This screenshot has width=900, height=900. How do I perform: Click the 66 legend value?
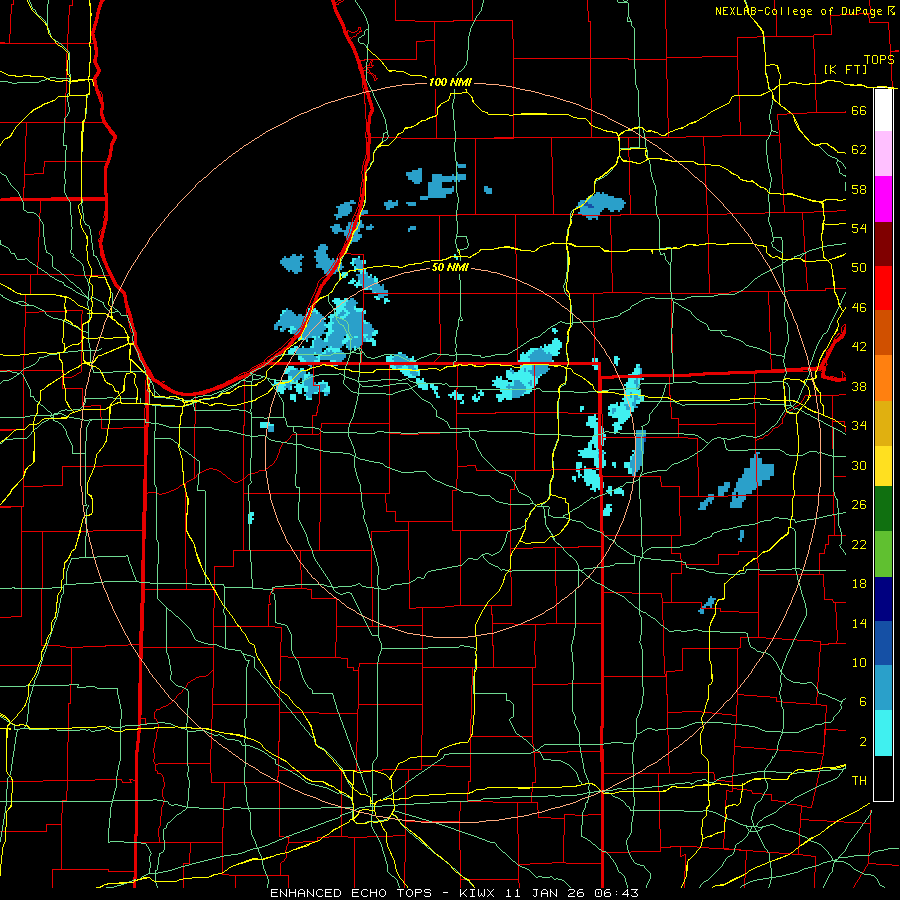[859, 110]
